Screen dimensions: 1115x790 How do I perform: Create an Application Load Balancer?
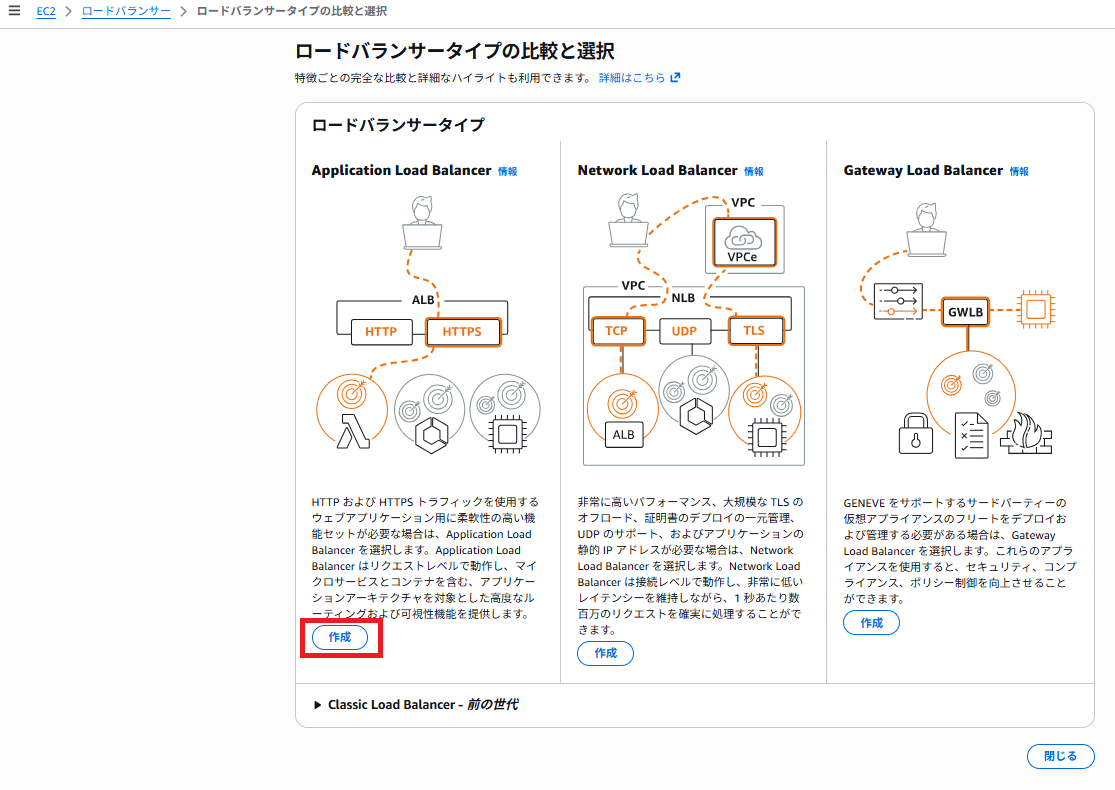(x=340, y=637)
